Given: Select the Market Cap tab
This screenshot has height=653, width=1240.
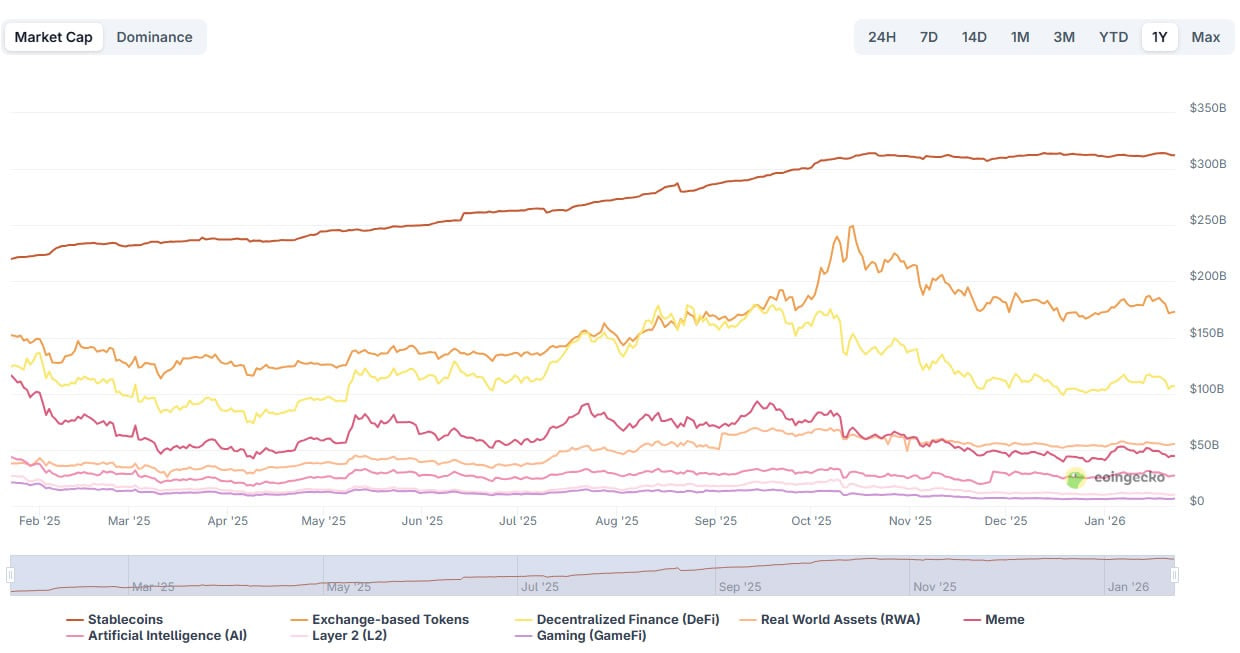Looking at the screenshot, I should pyautogui.click(x=54, y=36).
